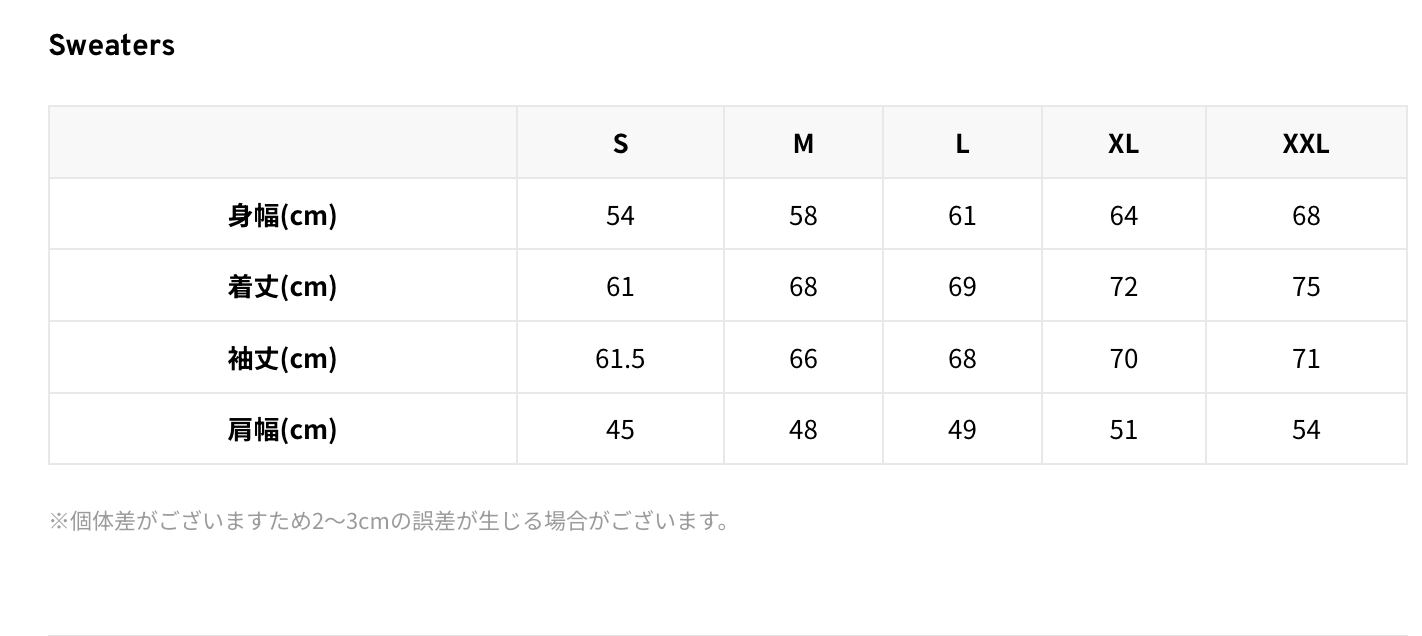
Task: Click the 61.5 value in the S column
Action: pyautogui.click(x=620, y=358)
